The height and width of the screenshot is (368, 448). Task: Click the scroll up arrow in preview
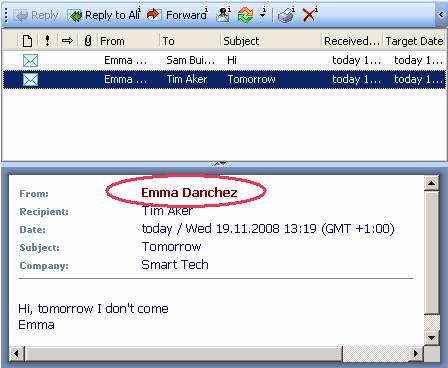(x=432, y=183)
